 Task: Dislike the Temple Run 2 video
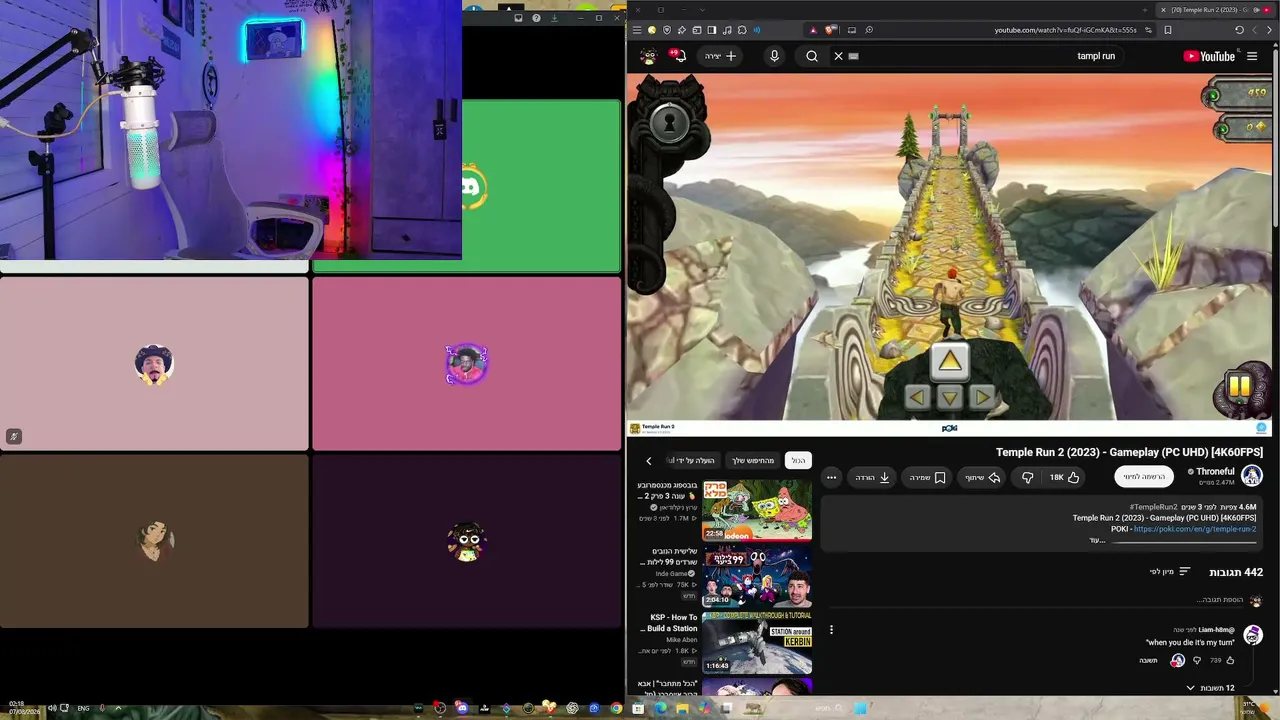coord(1027,478)
